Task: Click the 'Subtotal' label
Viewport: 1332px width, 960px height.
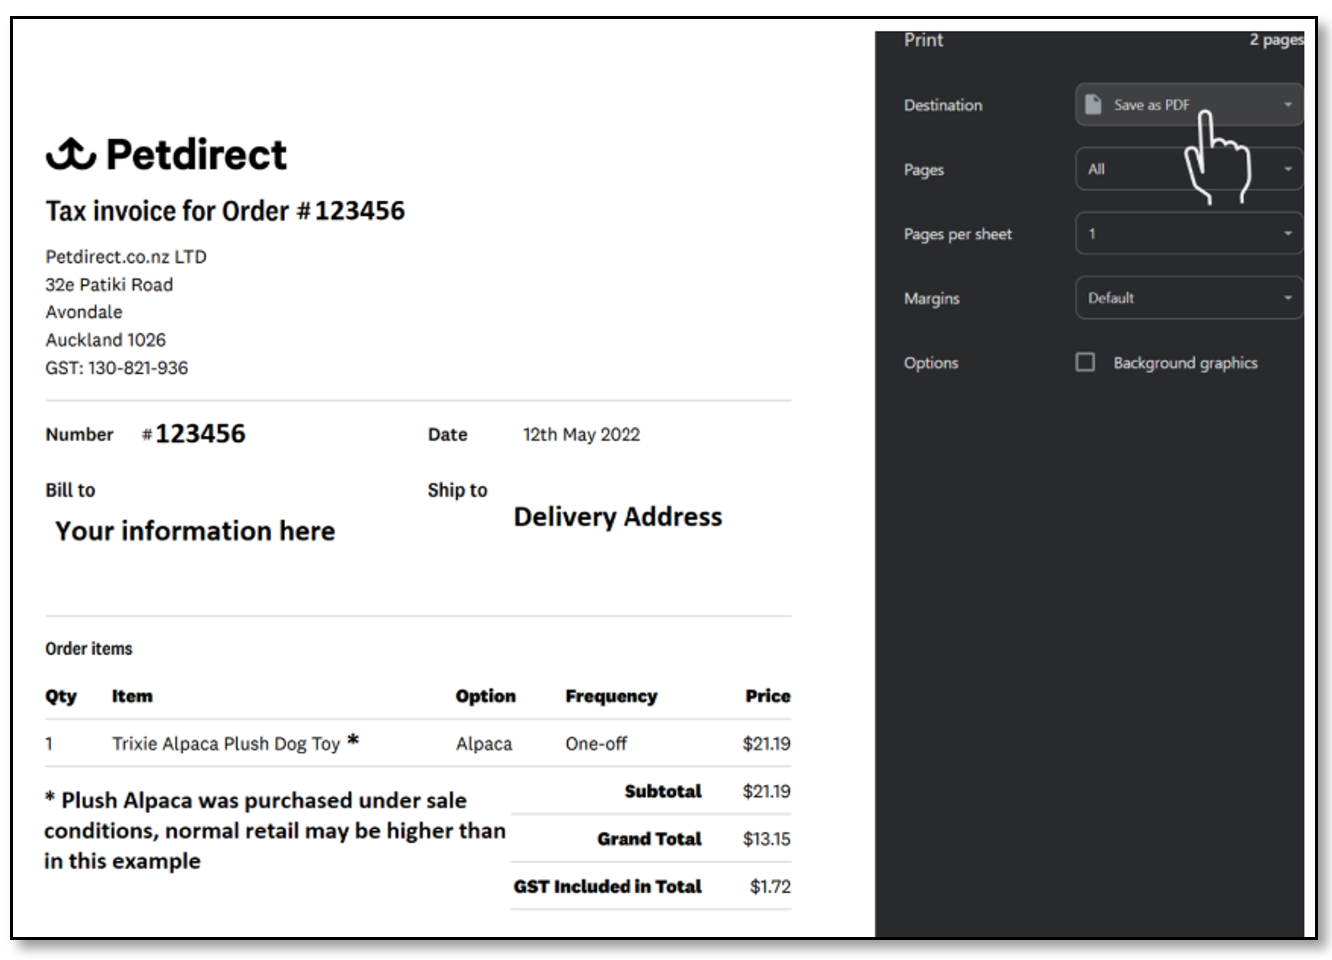Action: (x=663, y=791)
